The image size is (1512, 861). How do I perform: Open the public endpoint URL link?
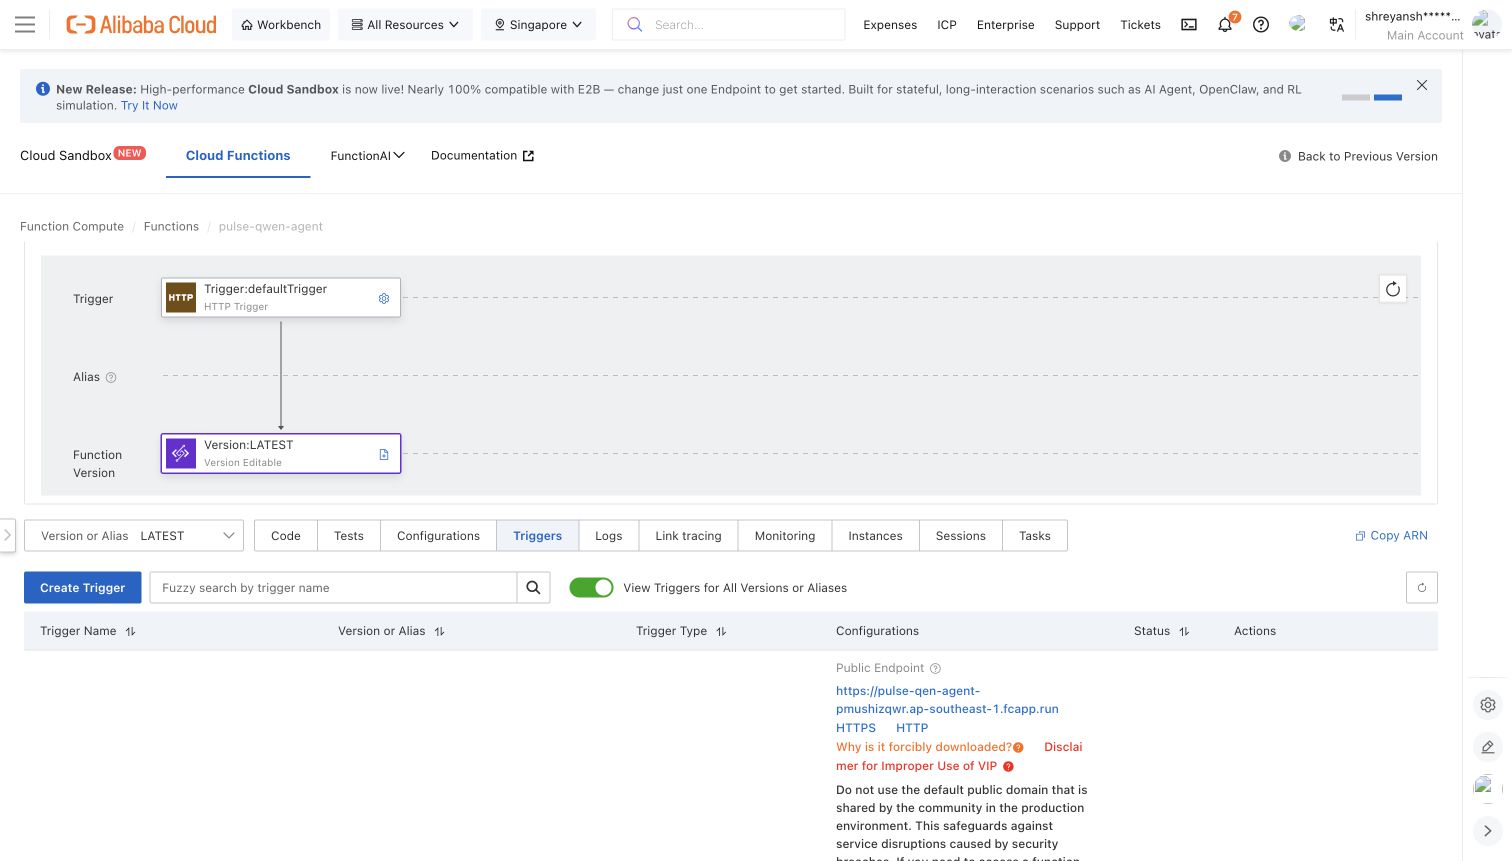(947, 700)
